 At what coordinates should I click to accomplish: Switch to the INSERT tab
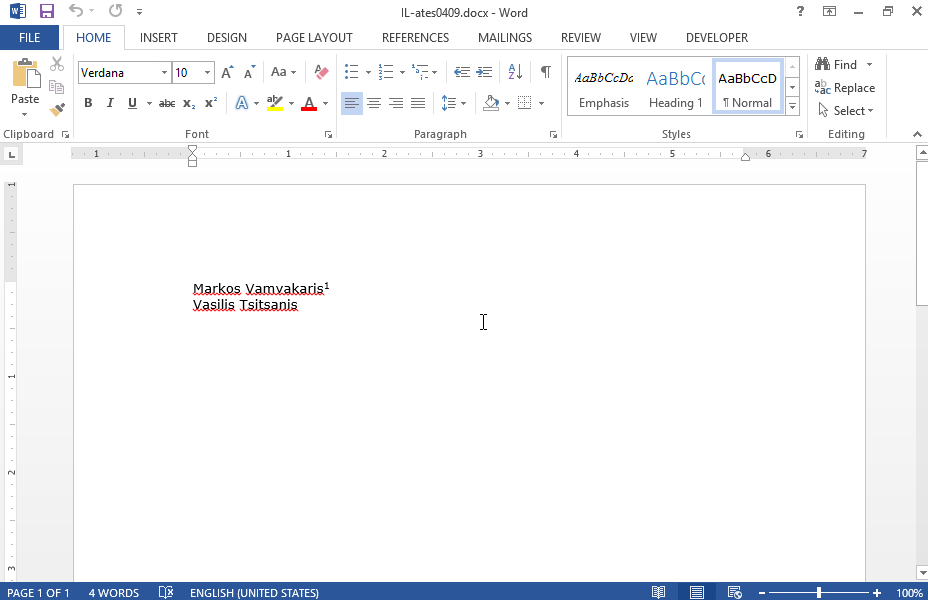coord(159,37)
